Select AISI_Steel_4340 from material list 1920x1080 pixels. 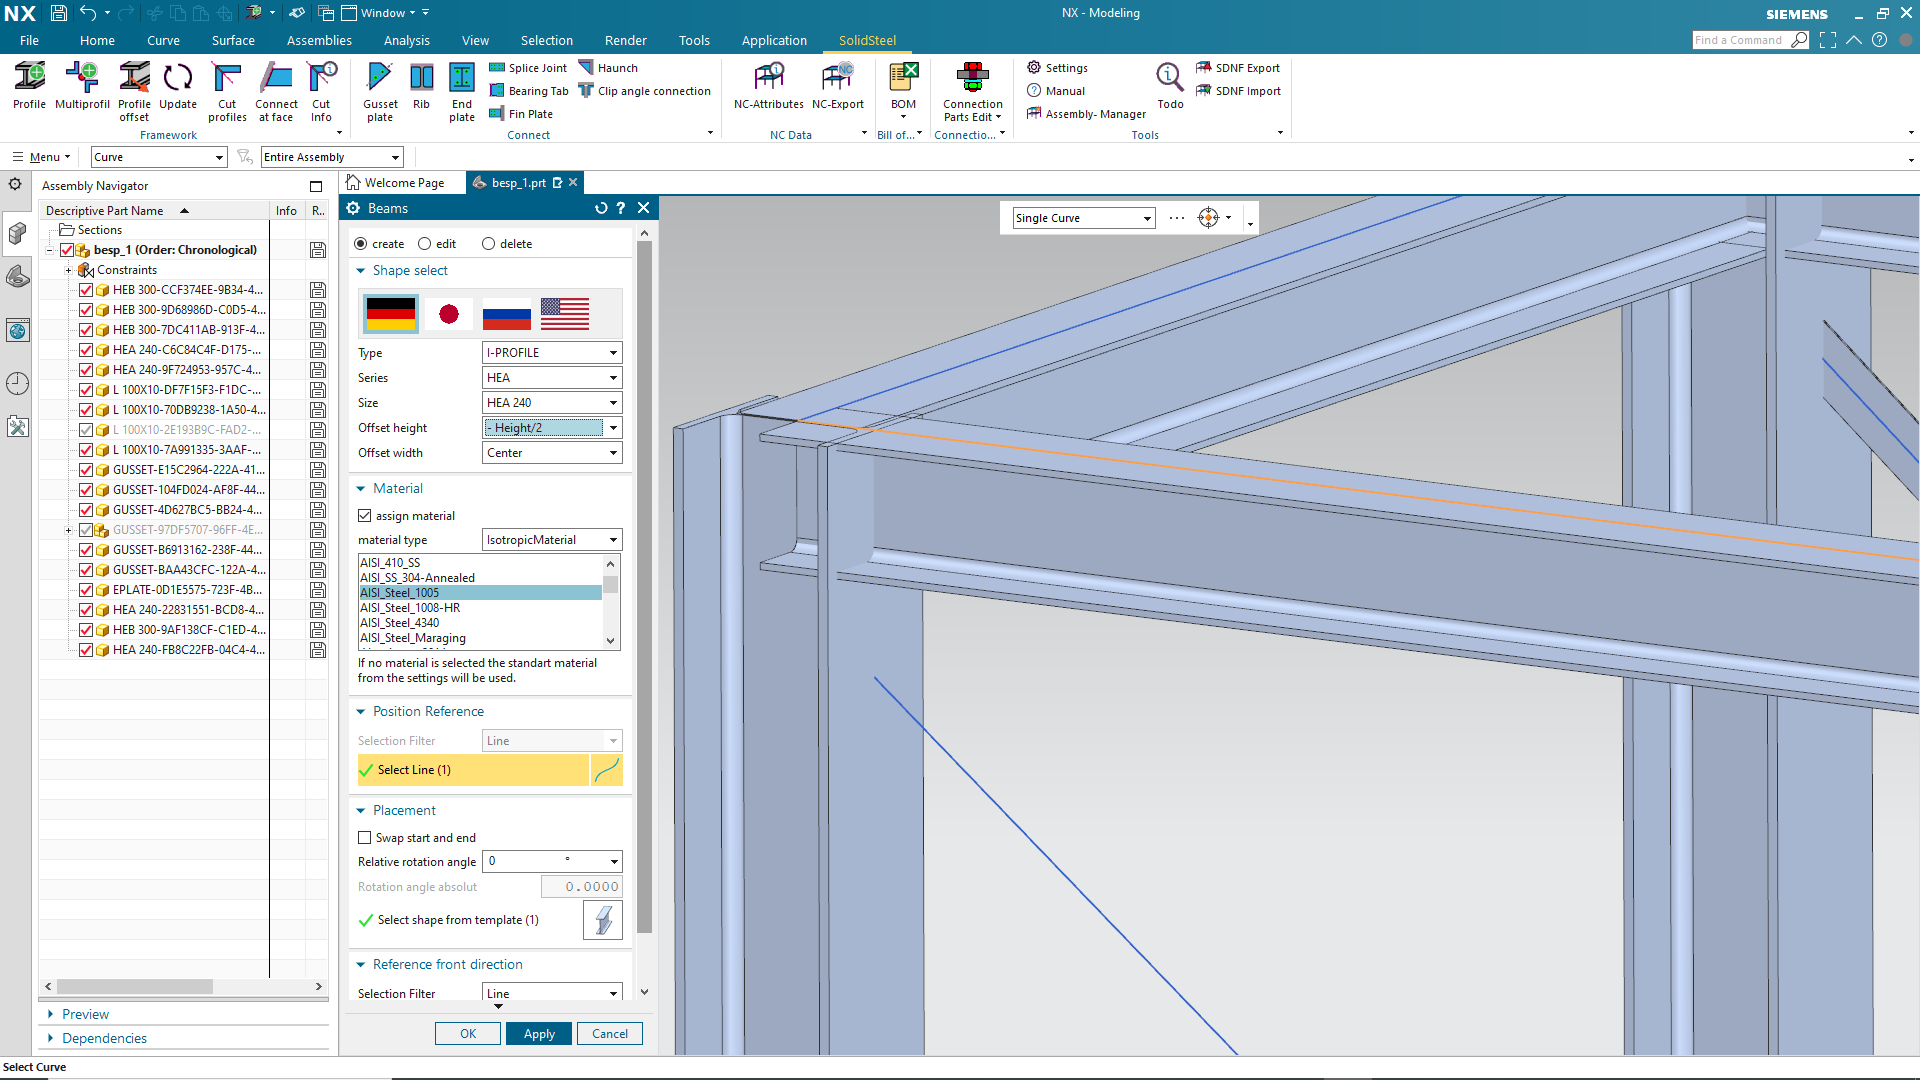tap(400, 622)
